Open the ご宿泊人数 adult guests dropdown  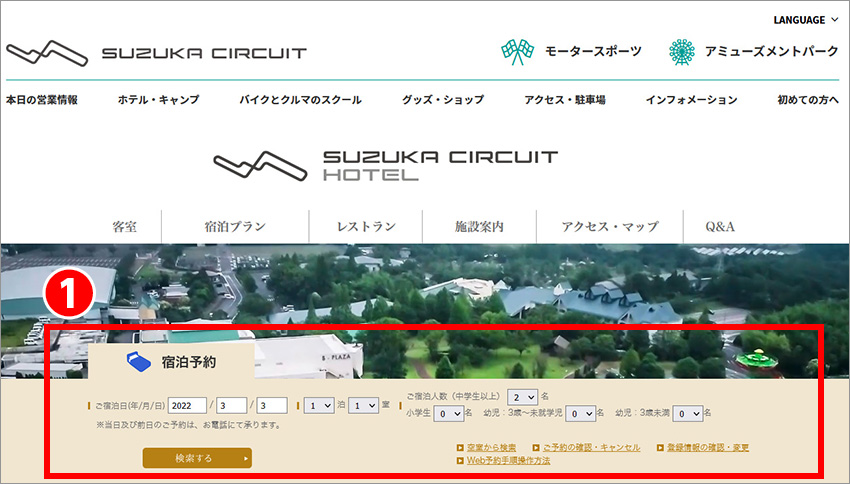[x=523, y=397]
